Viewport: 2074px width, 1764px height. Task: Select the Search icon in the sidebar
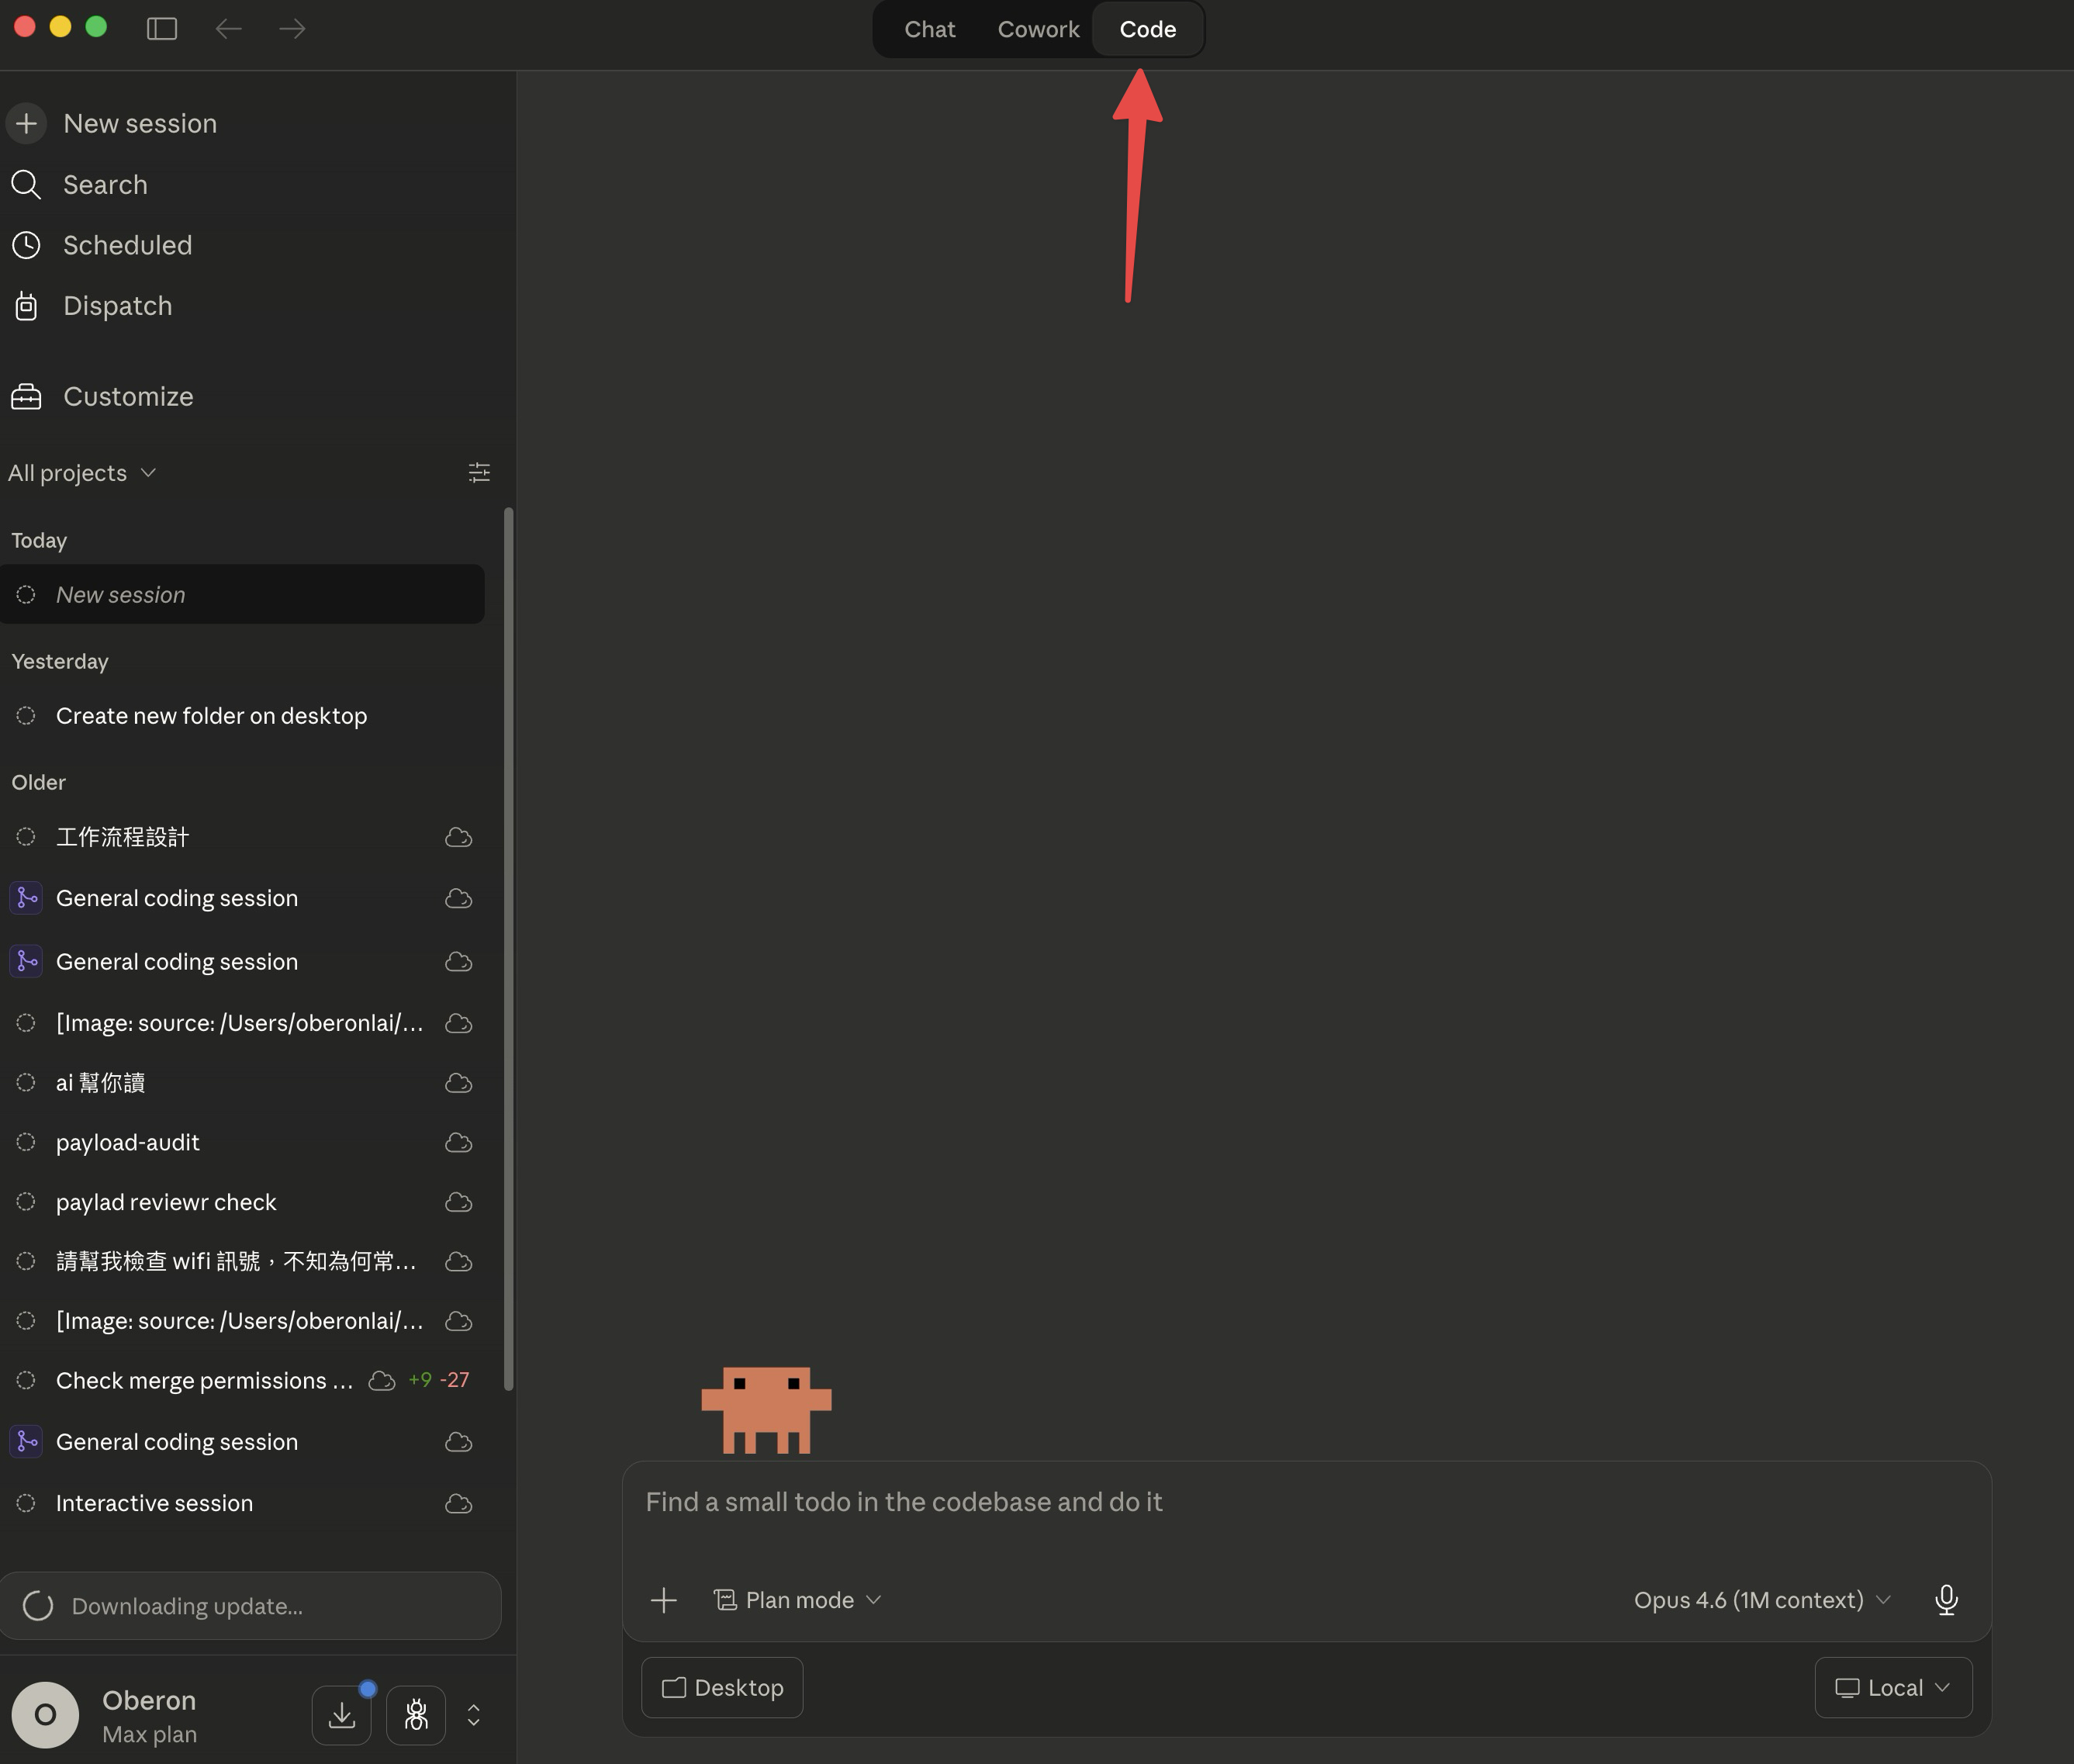[26, 184]
